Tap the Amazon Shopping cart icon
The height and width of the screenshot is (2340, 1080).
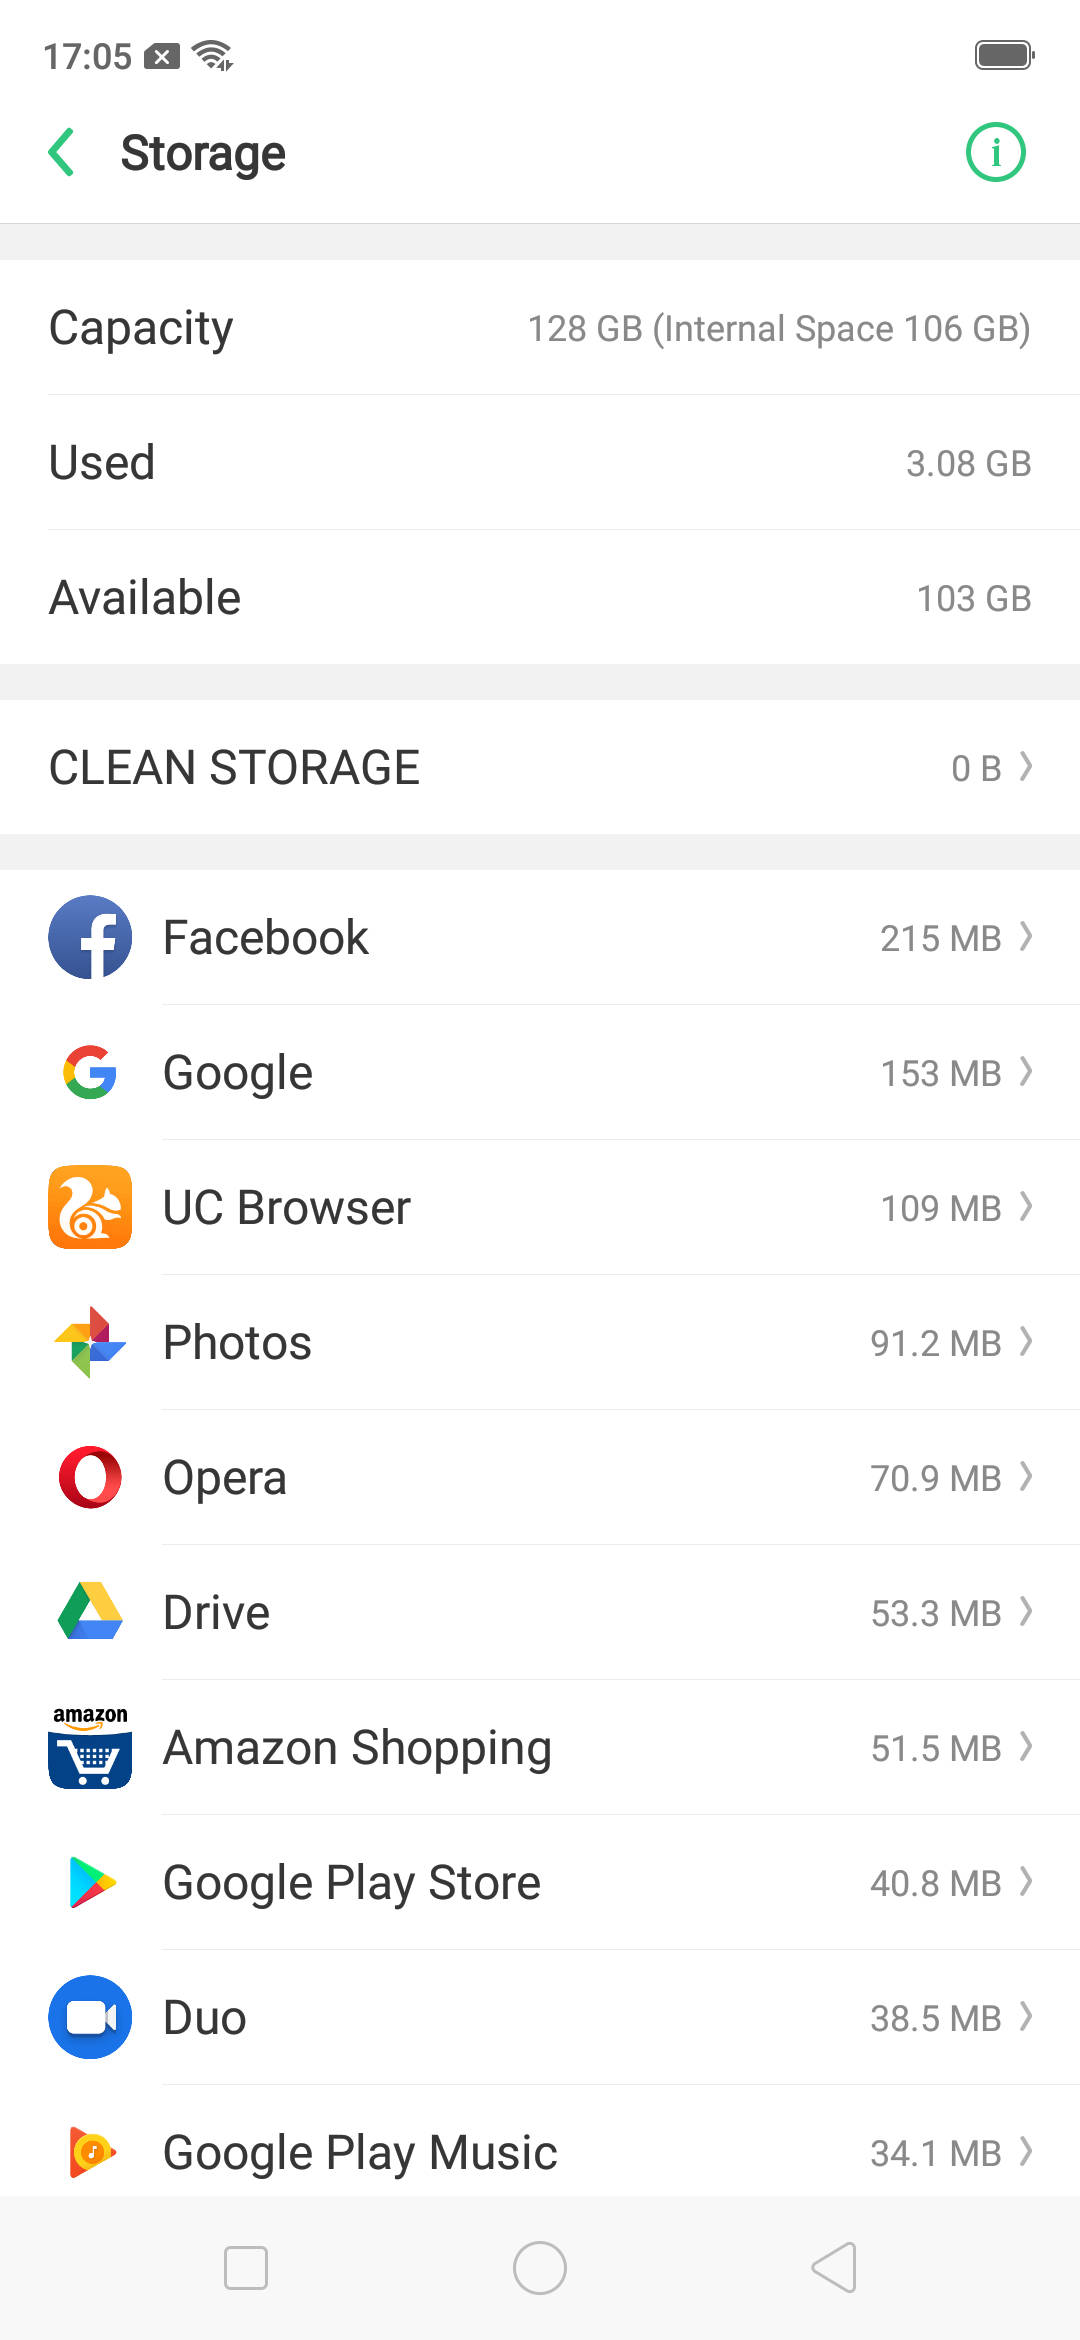(90, 1747)
